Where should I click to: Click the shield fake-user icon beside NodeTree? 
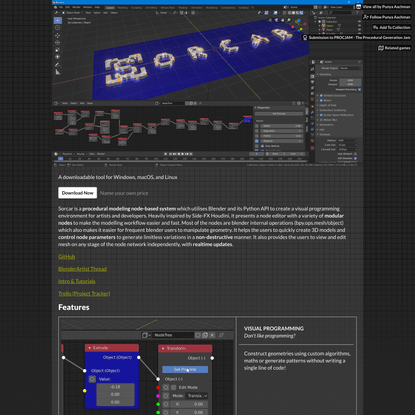pyautogui.click(x=198, y=335)
